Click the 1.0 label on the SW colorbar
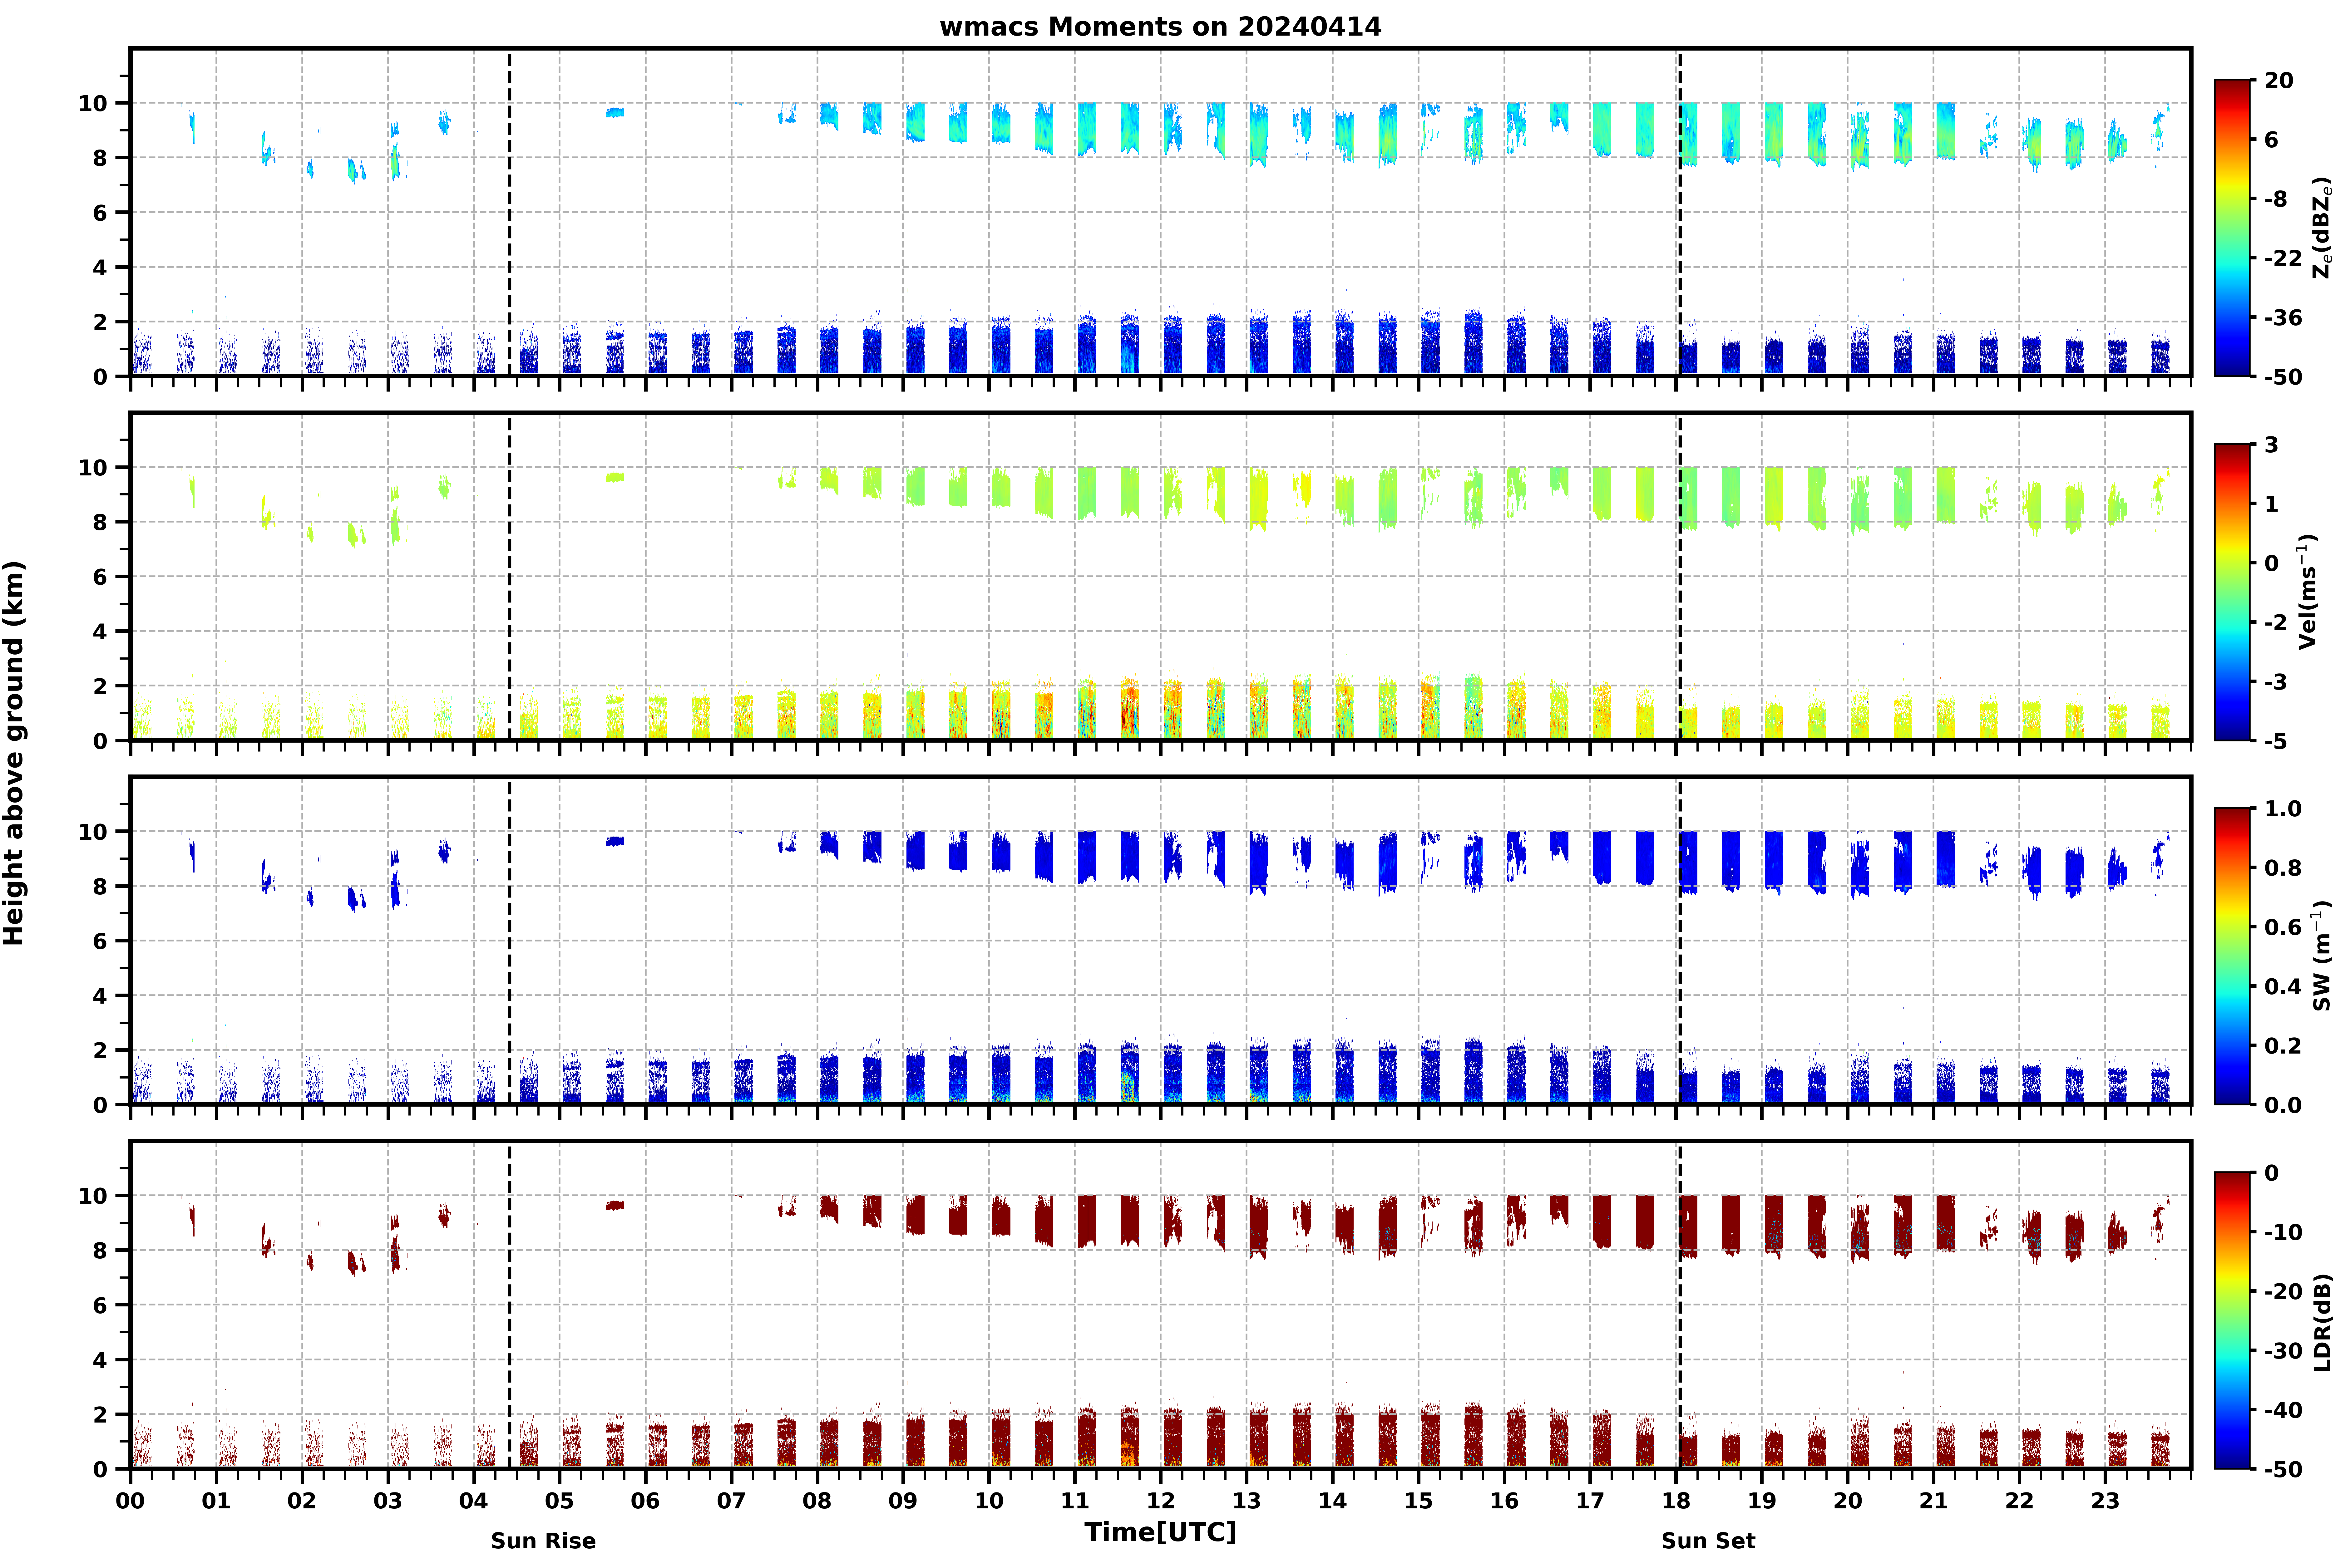Screen dimensions: 2350x1568 click(x=2283, y=808)
